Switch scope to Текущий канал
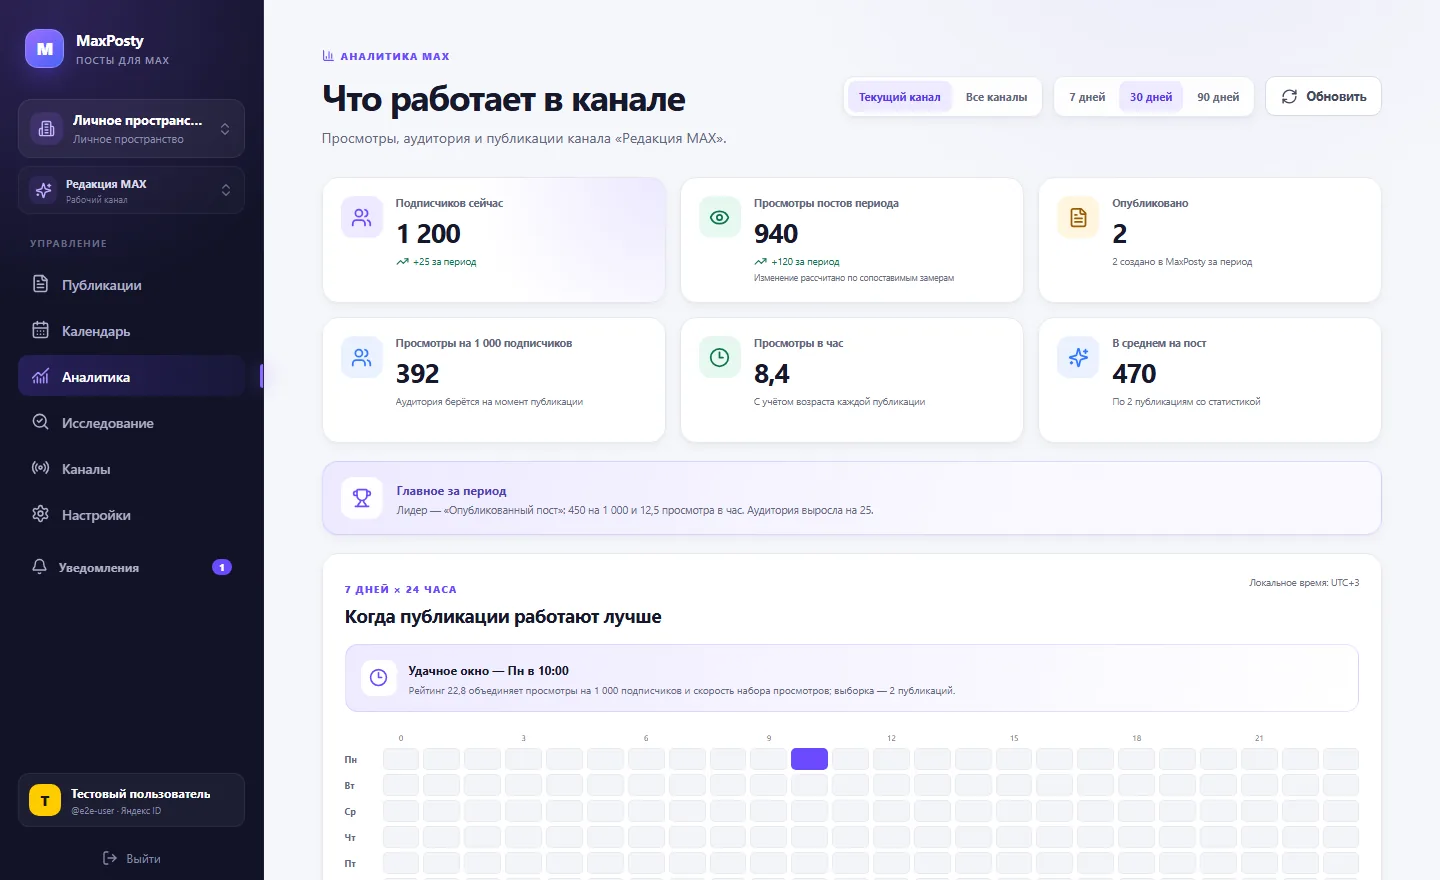This screenshot has width=1440, height=880. click(899, 97)
